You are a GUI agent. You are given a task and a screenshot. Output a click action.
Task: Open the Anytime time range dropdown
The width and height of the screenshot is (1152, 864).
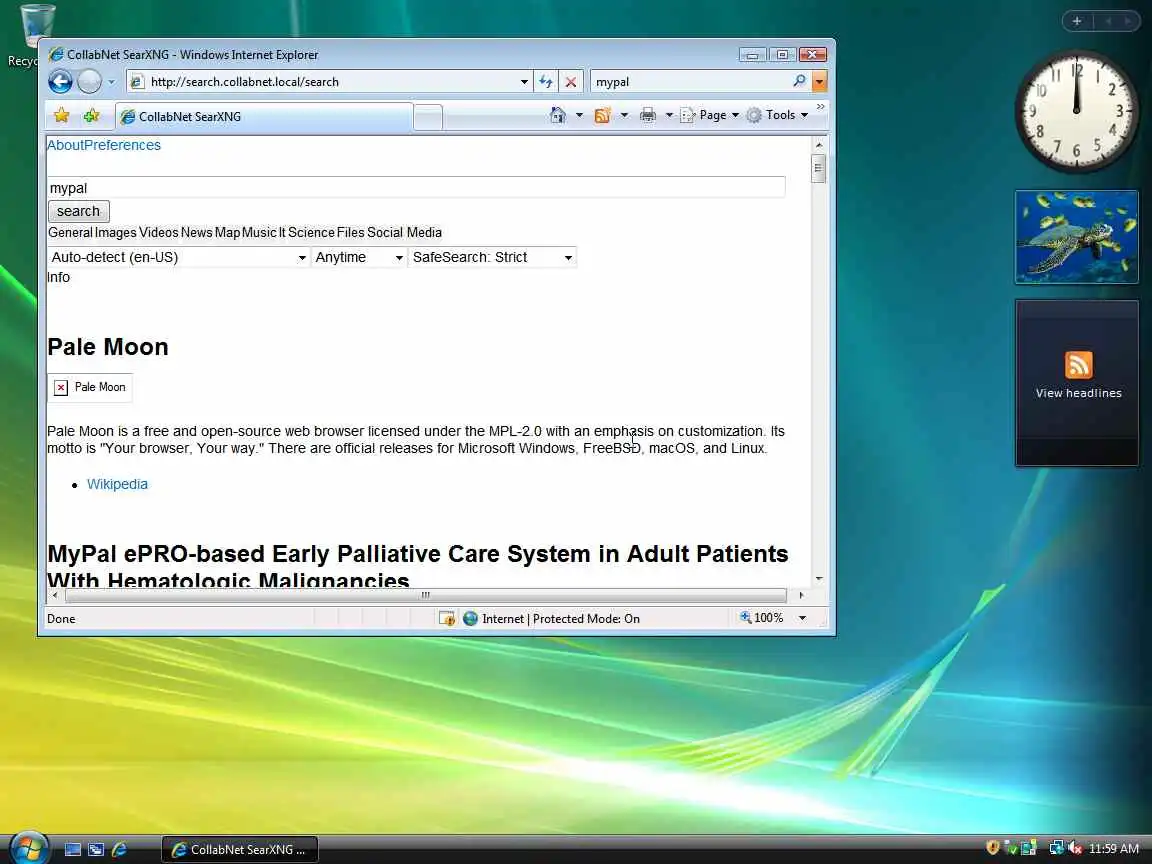point(359,257)
